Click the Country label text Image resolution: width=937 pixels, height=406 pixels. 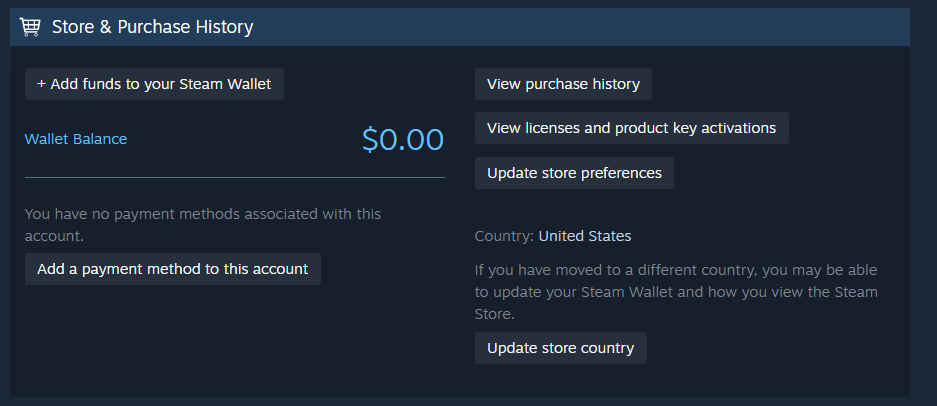pyautogui.click(x=504, y=236)
